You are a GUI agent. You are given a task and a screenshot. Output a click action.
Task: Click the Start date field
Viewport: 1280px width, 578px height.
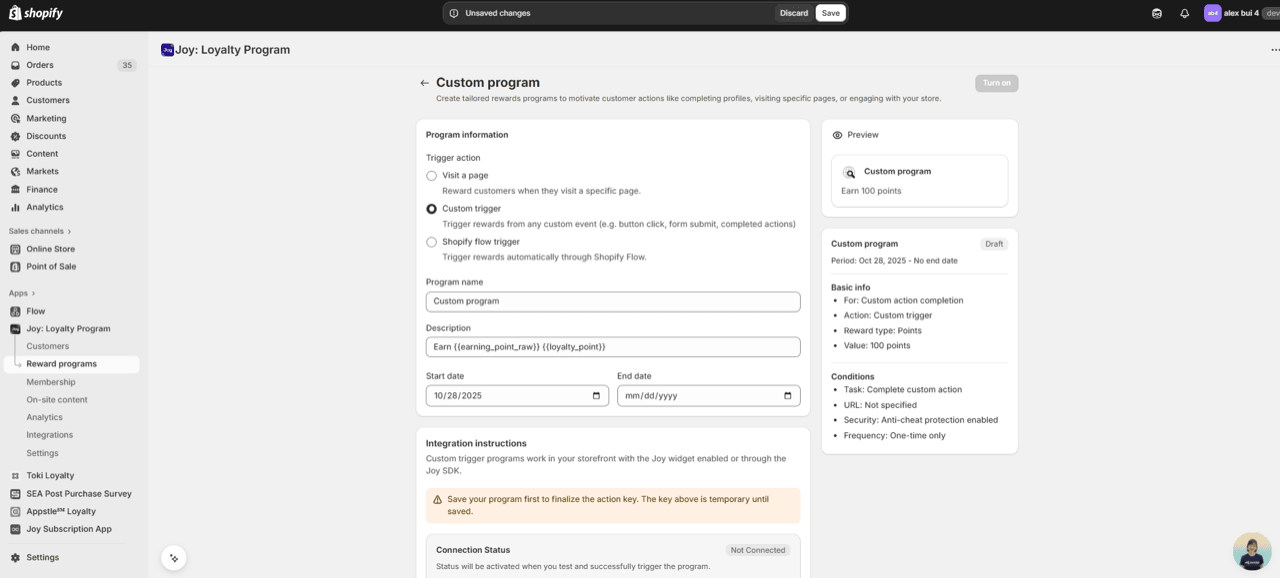click(x=517, y=396)
